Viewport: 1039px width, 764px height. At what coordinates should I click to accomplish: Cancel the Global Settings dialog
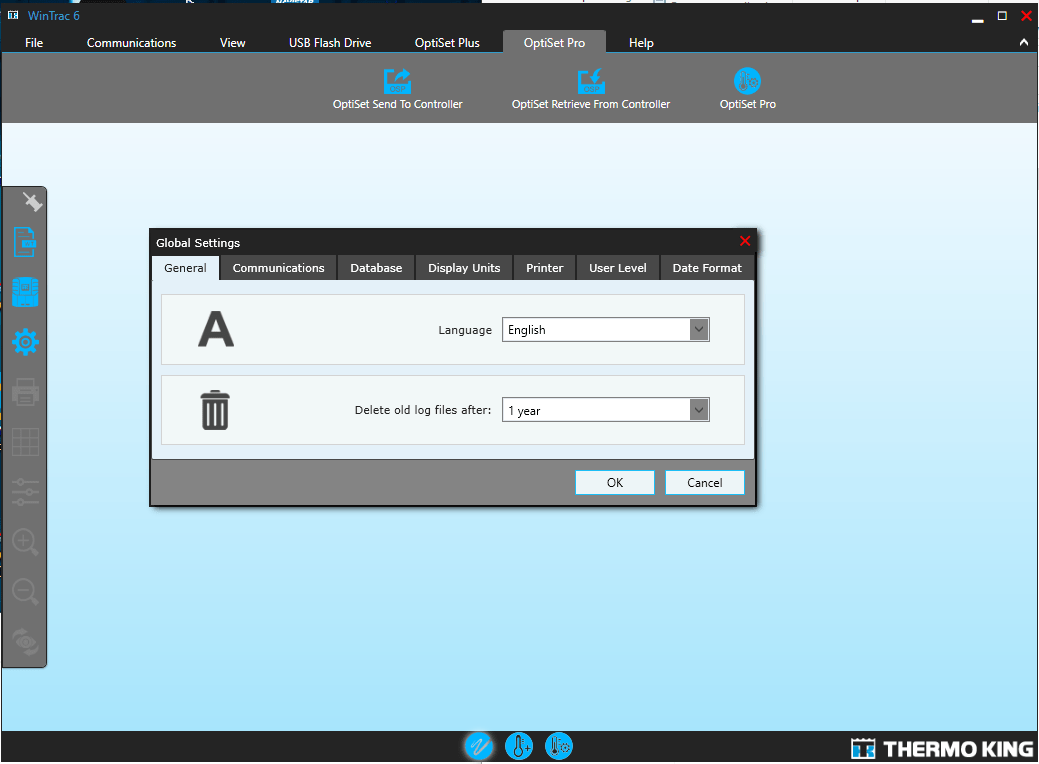click(704, 483)
